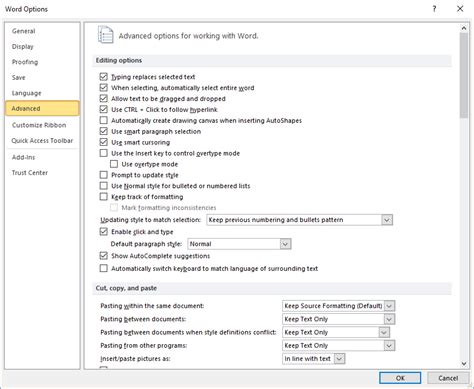Toggle Use smart cursoring checkbox
This screenshot has width=474, height=389.
(104, 142)
